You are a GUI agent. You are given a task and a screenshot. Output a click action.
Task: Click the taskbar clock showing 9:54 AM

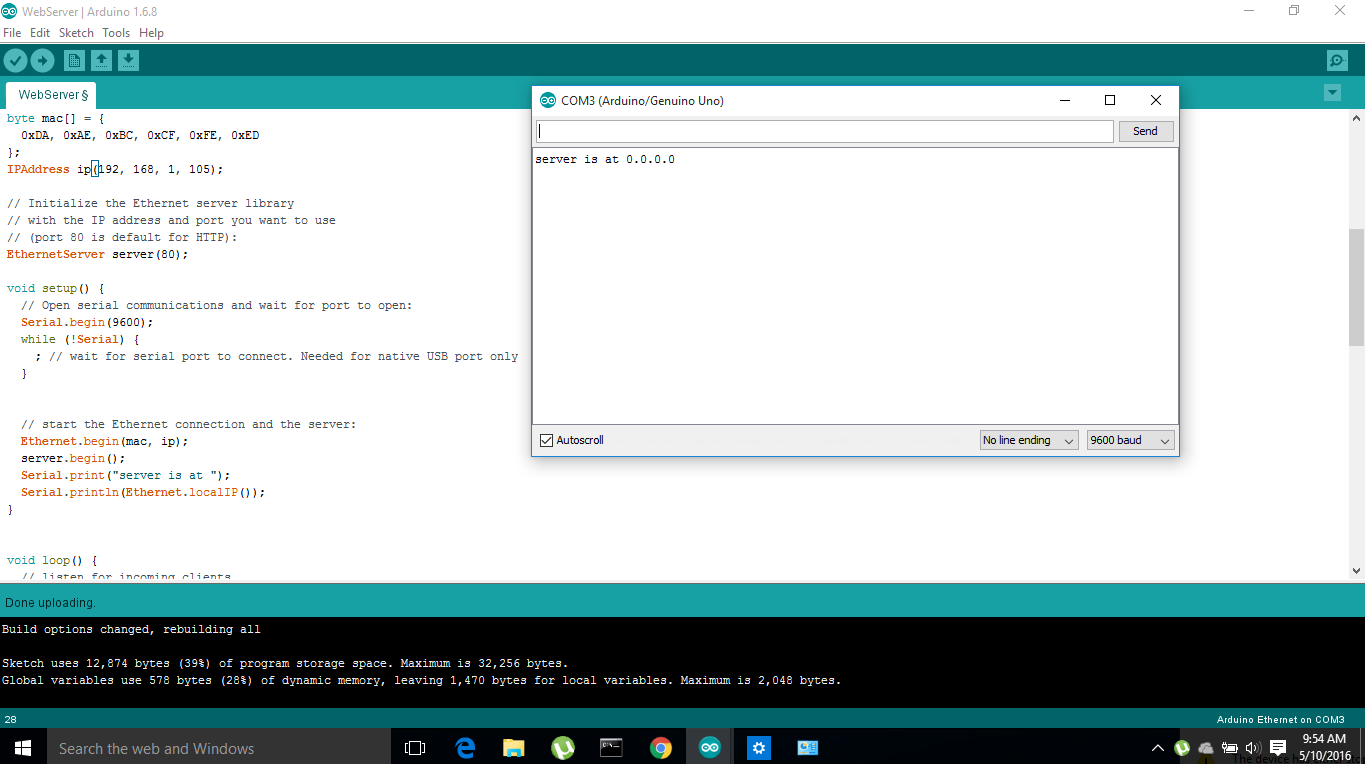coord(1324,739)
